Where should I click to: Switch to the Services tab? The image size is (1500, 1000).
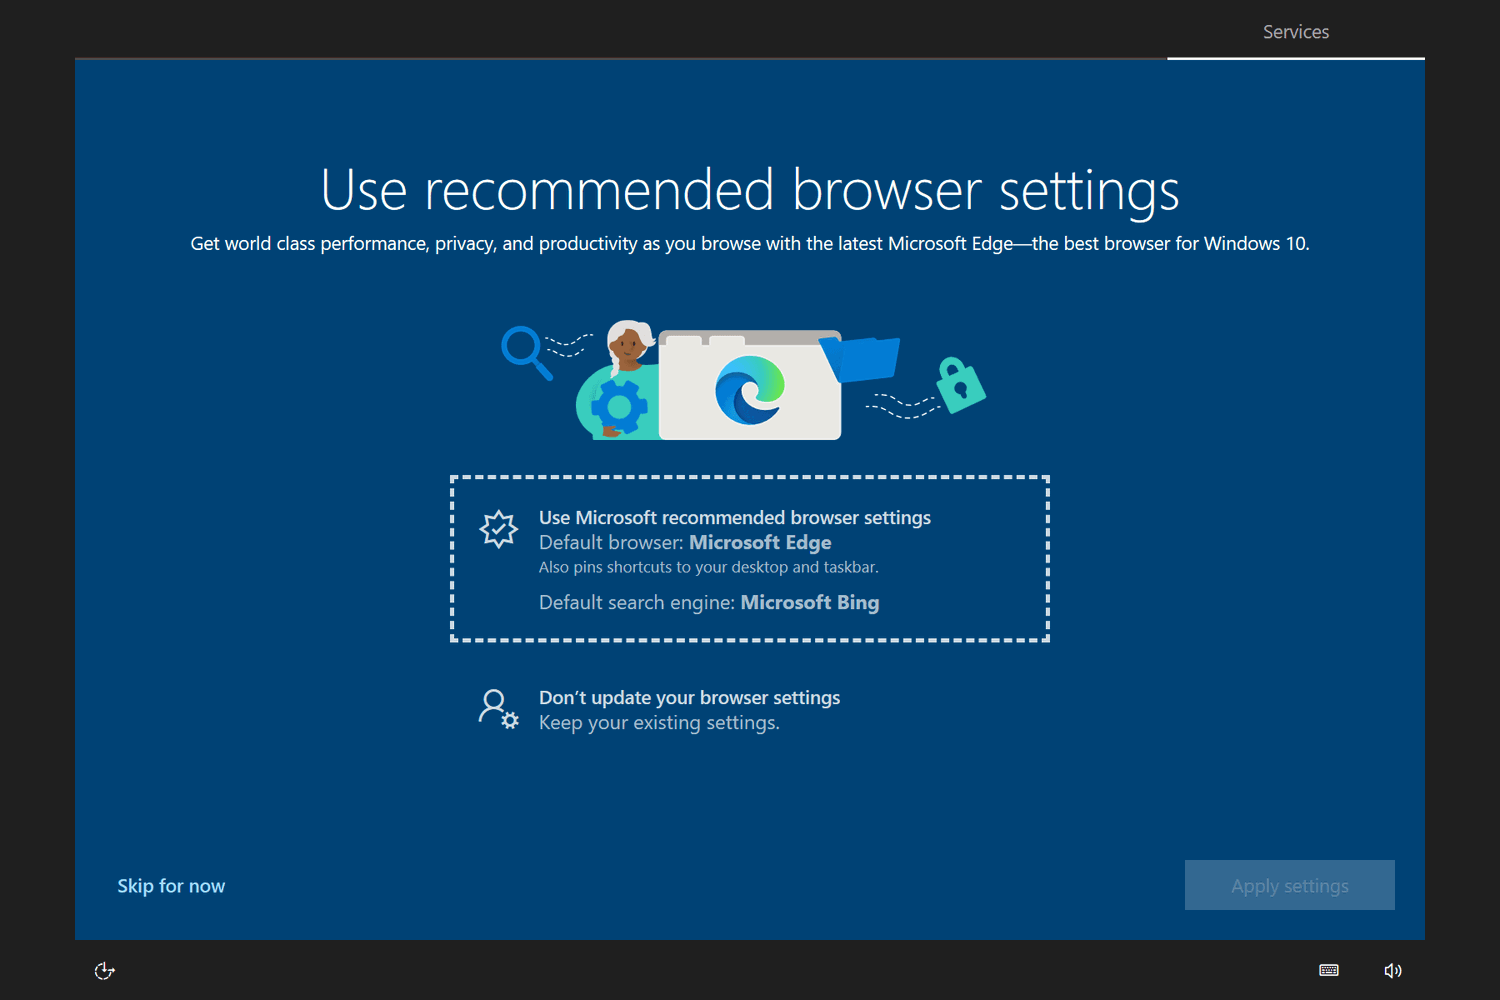coord(1296,32)
